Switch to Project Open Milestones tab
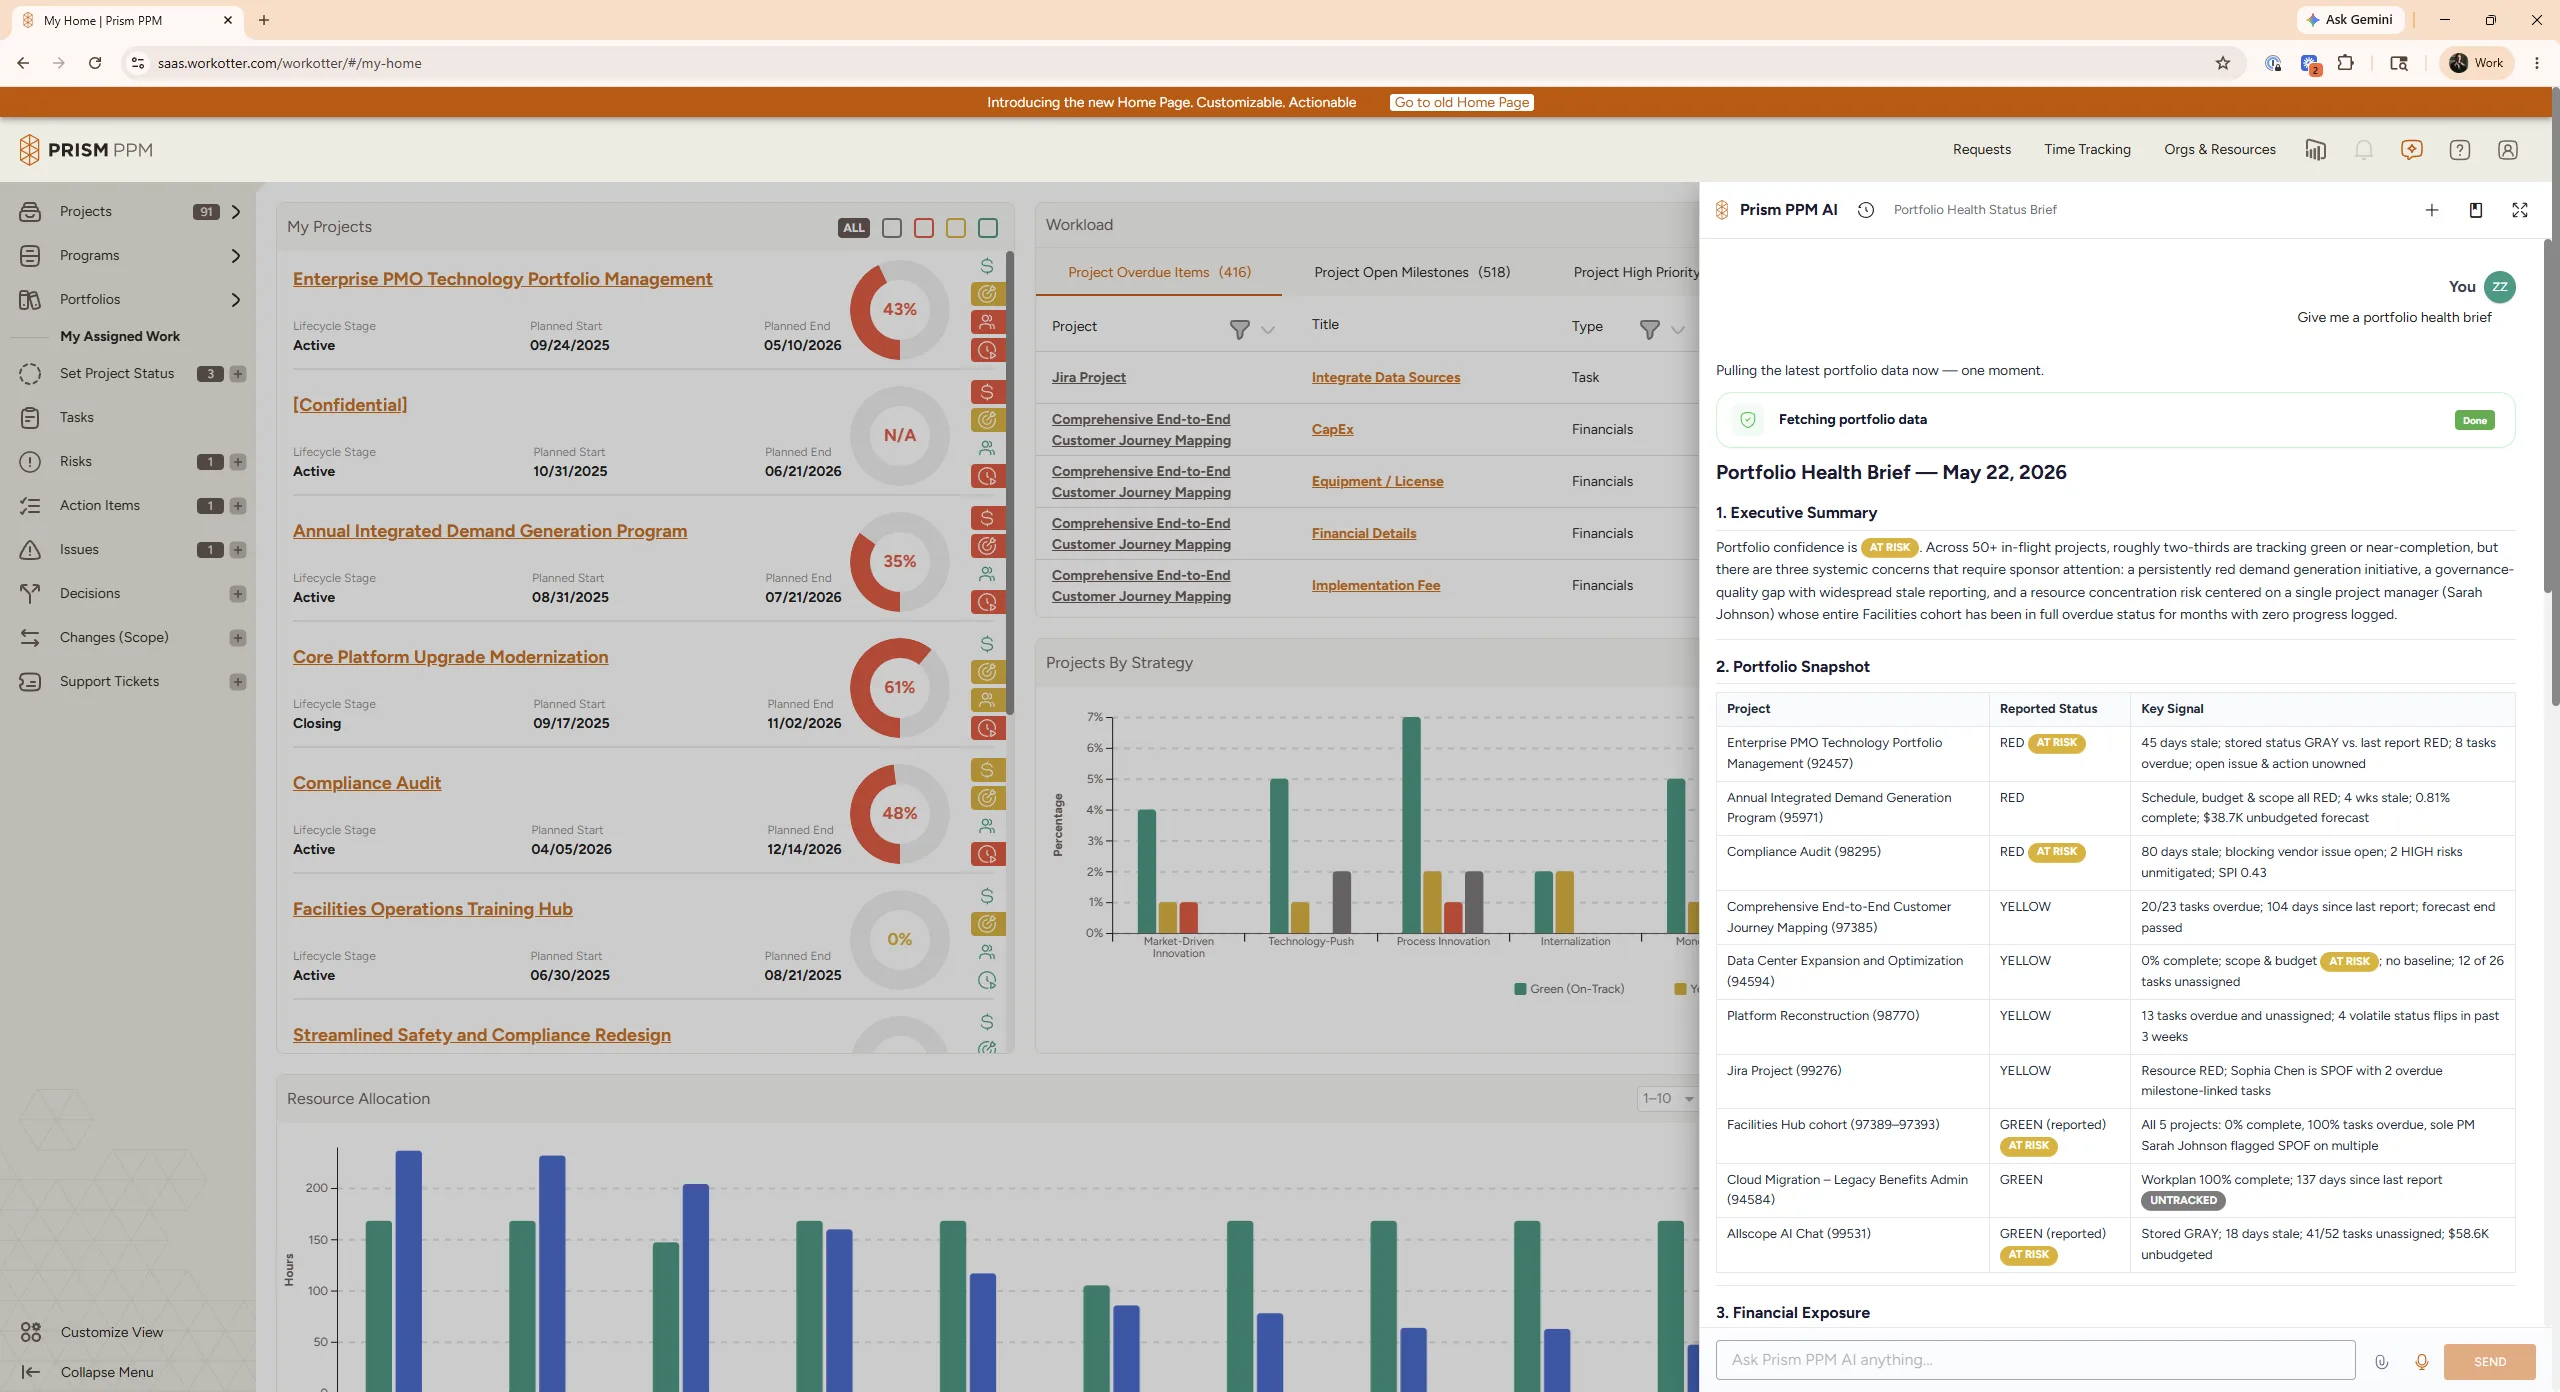Screen dimensions: 2560x1392 coord(1412,272)
